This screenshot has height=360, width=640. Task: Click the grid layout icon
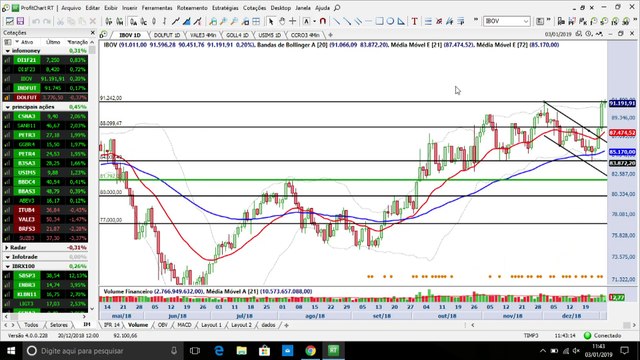tap(256, 21)
